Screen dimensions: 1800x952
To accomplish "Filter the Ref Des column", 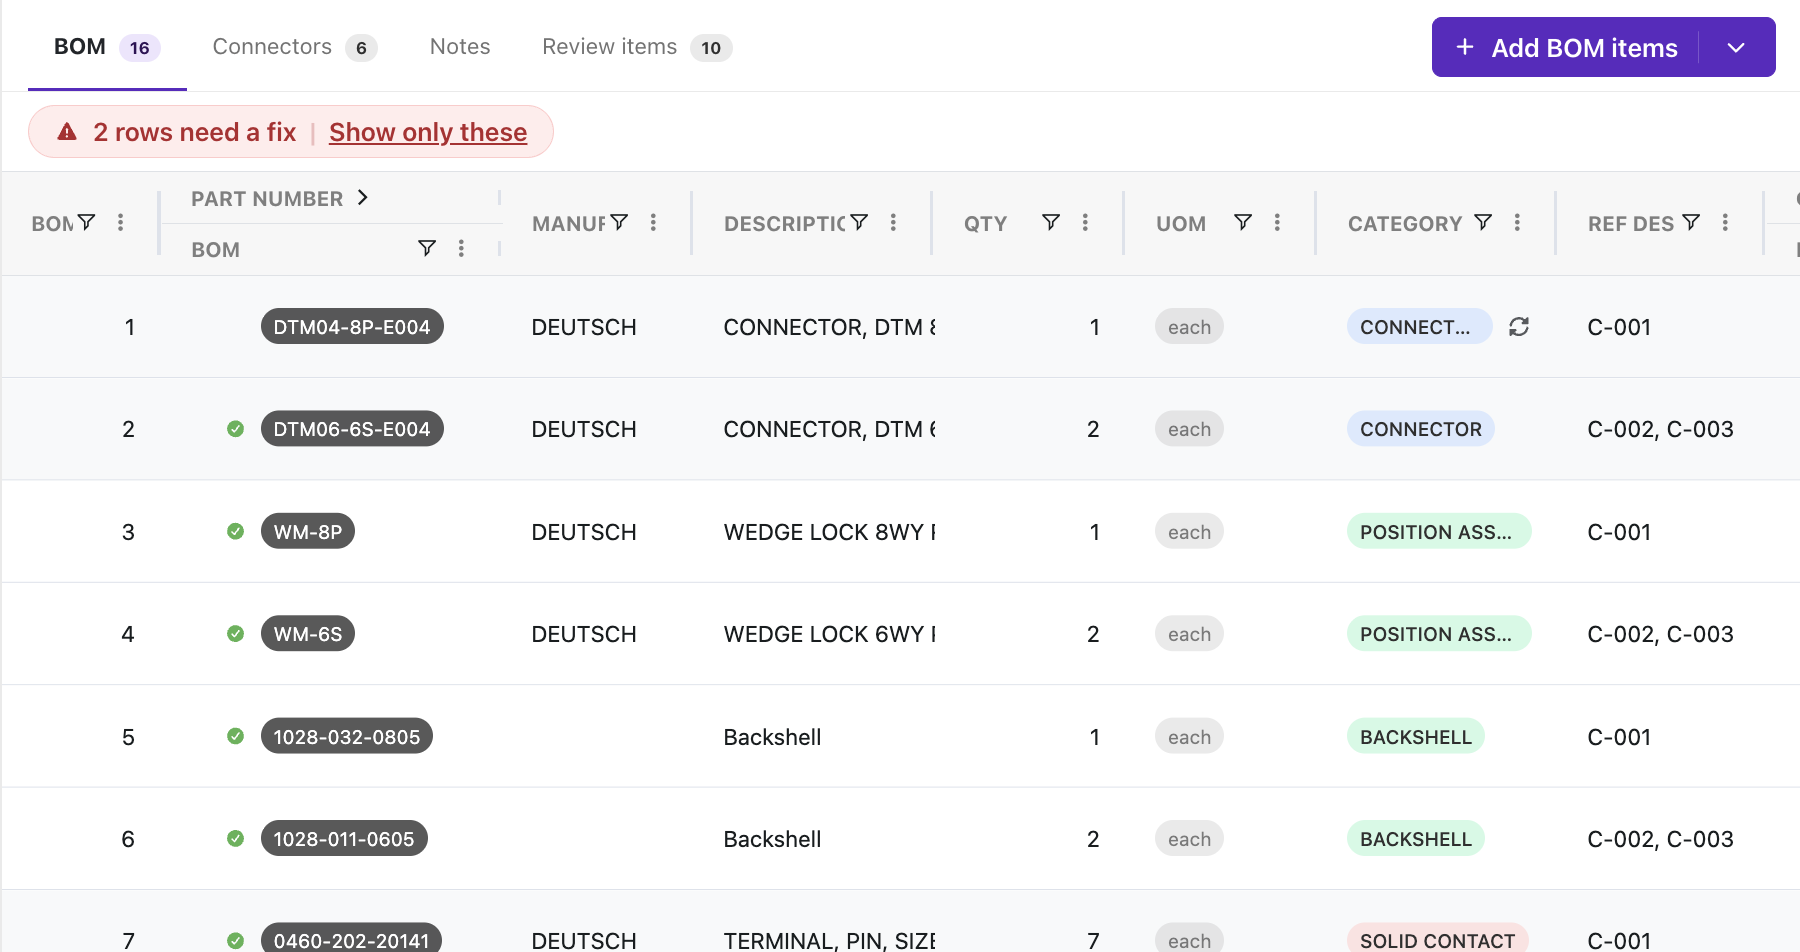I will 1691,222.
